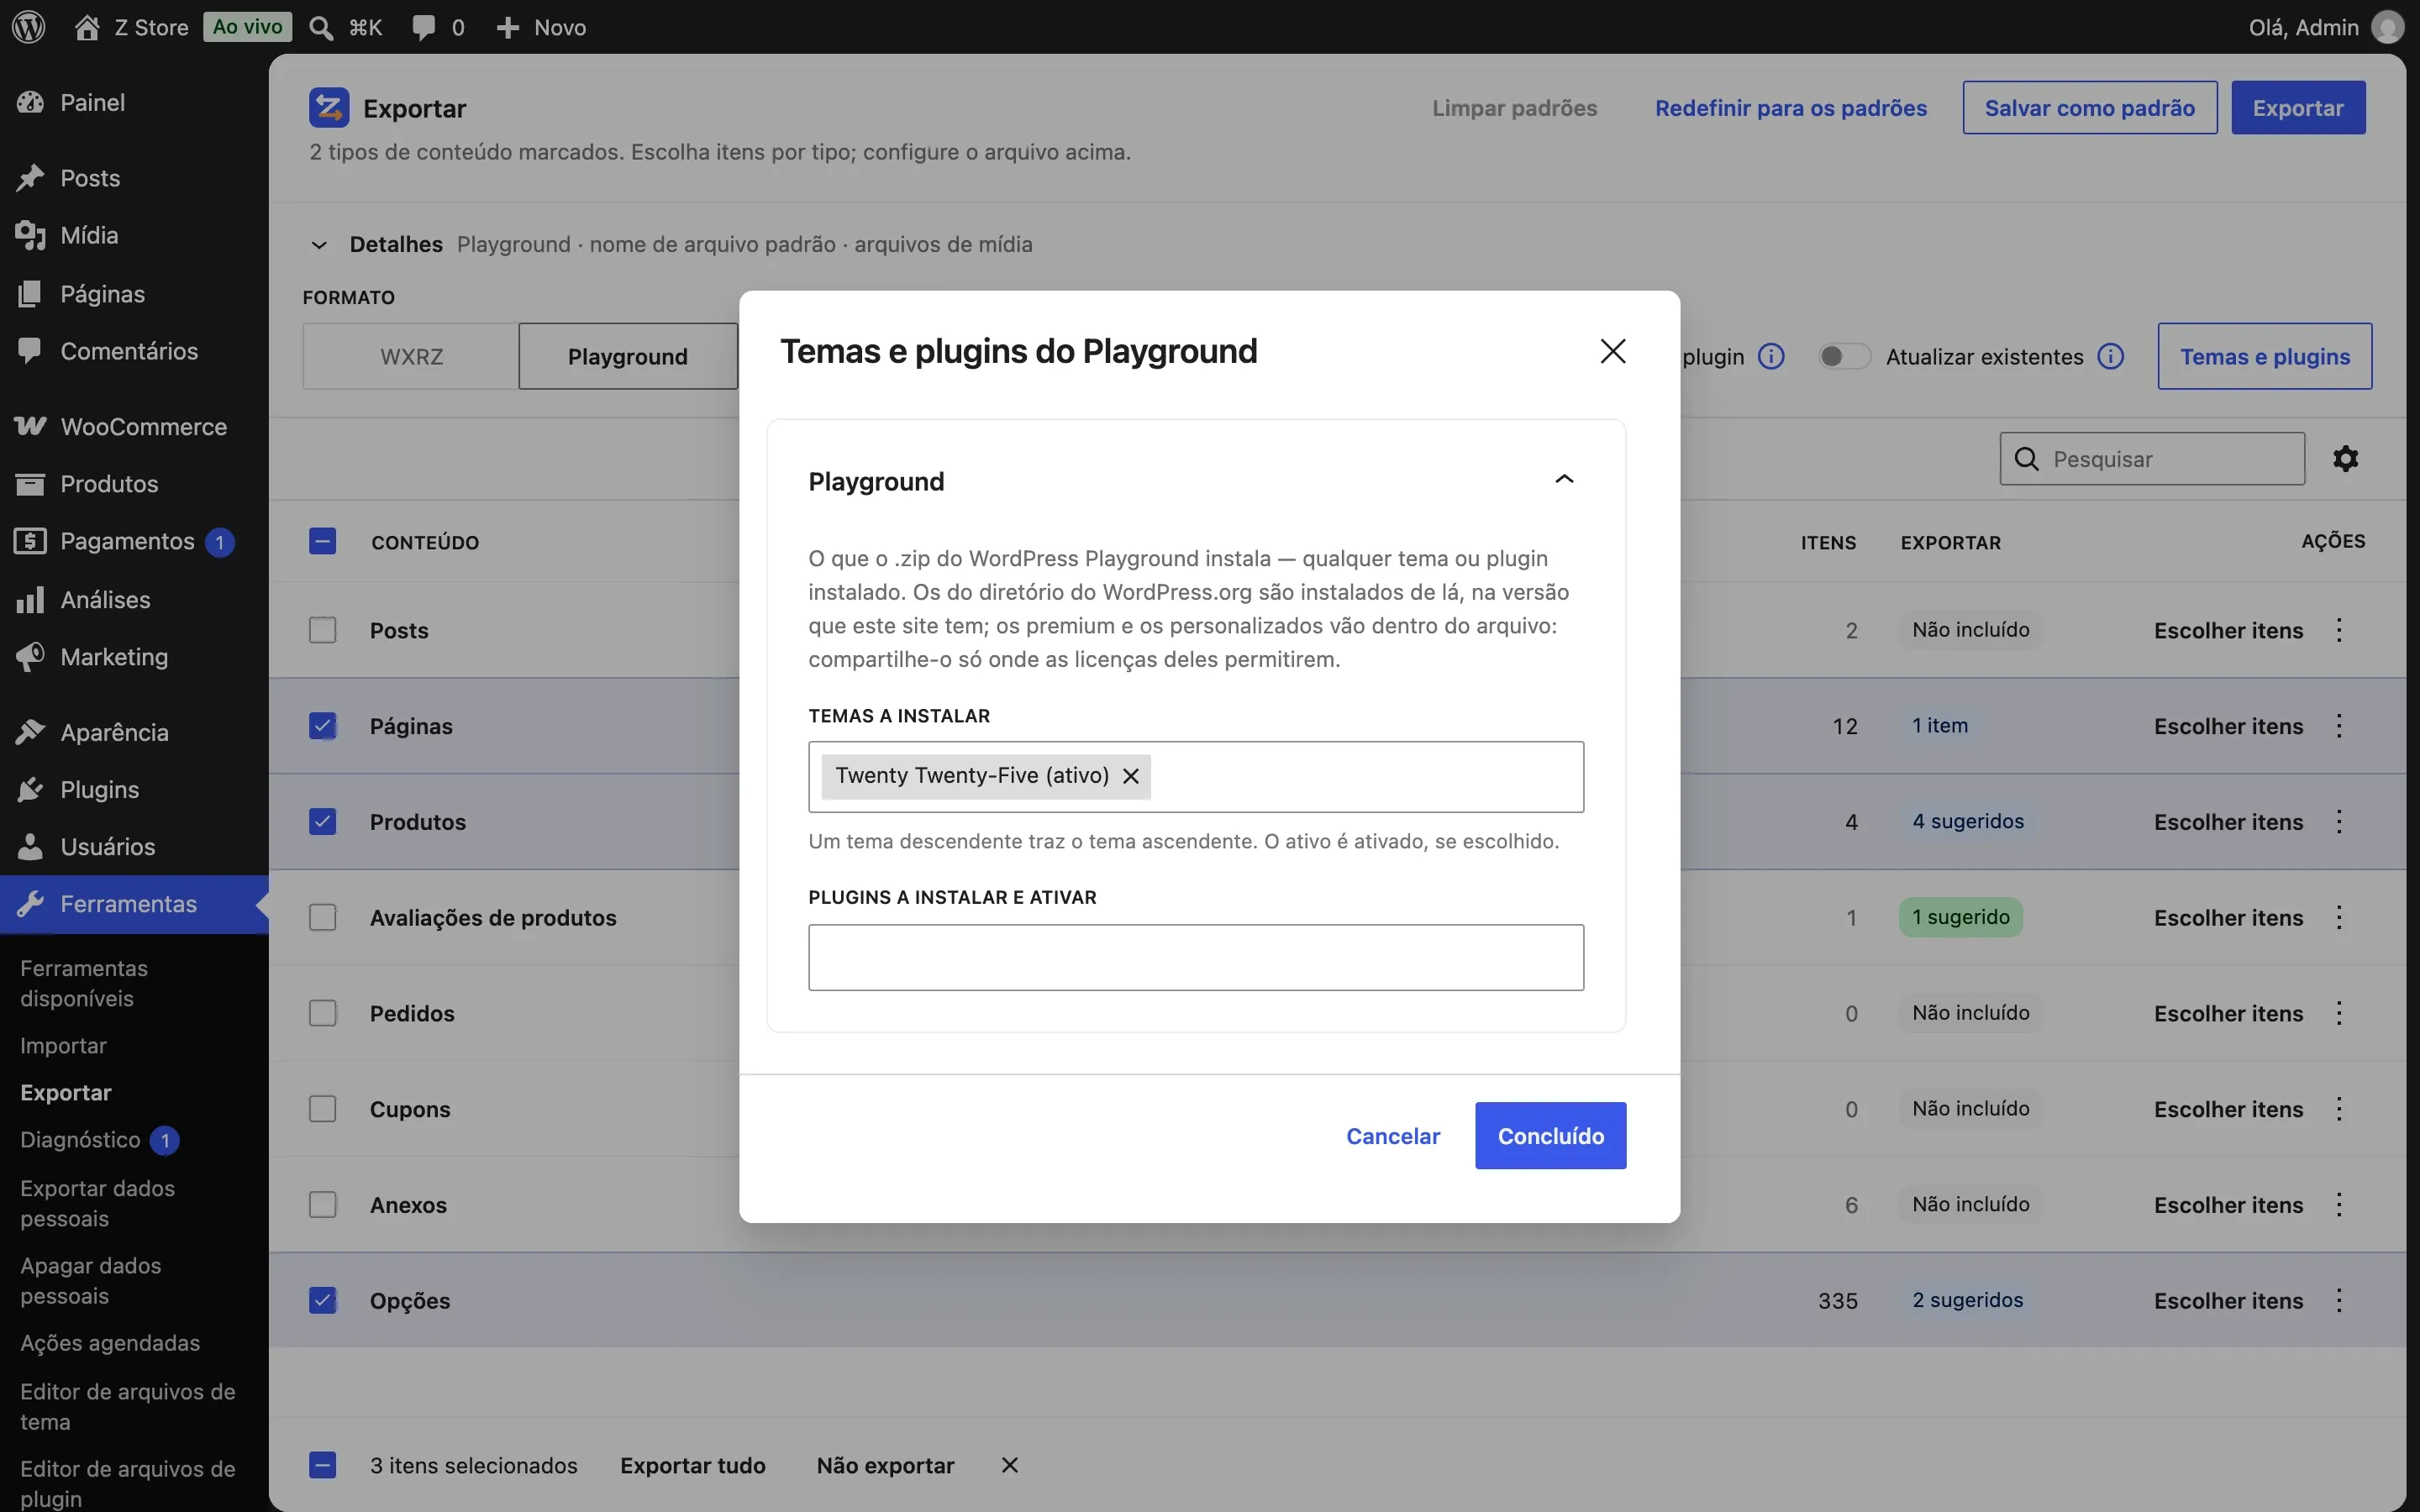Check the Cupons checkbox
The height and width of the screenshot is (1512, 2420).
pyautogui.click(x=322, y=1109)
